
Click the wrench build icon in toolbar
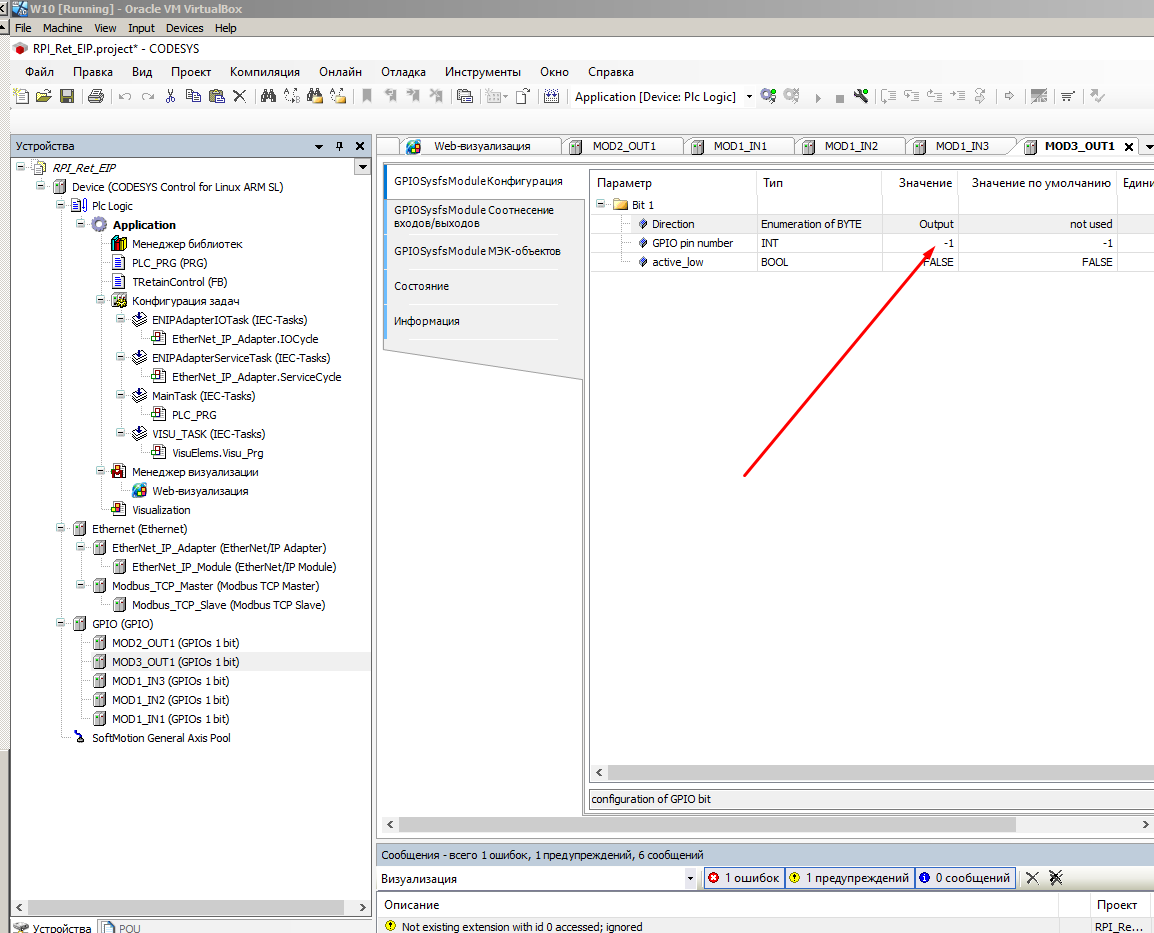coord(861,96)
